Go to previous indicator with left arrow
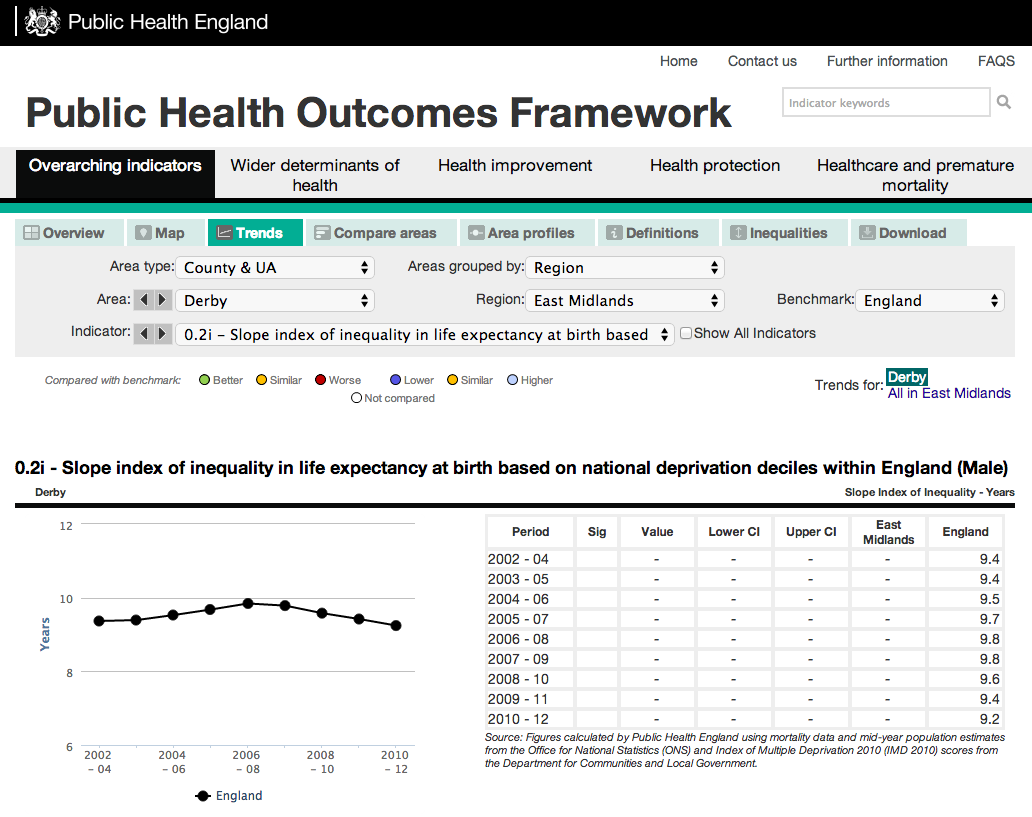Viewport: 1032px width, 817px height. tap(143, 333)
